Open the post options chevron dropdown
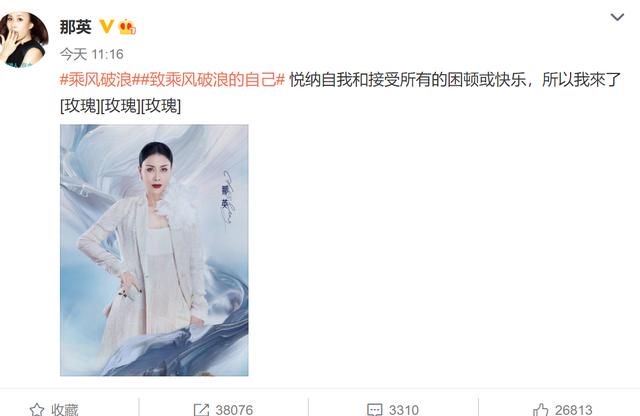The height and width of the screenshot is (416, 640). pyautogui.click(x=617, y=17)
